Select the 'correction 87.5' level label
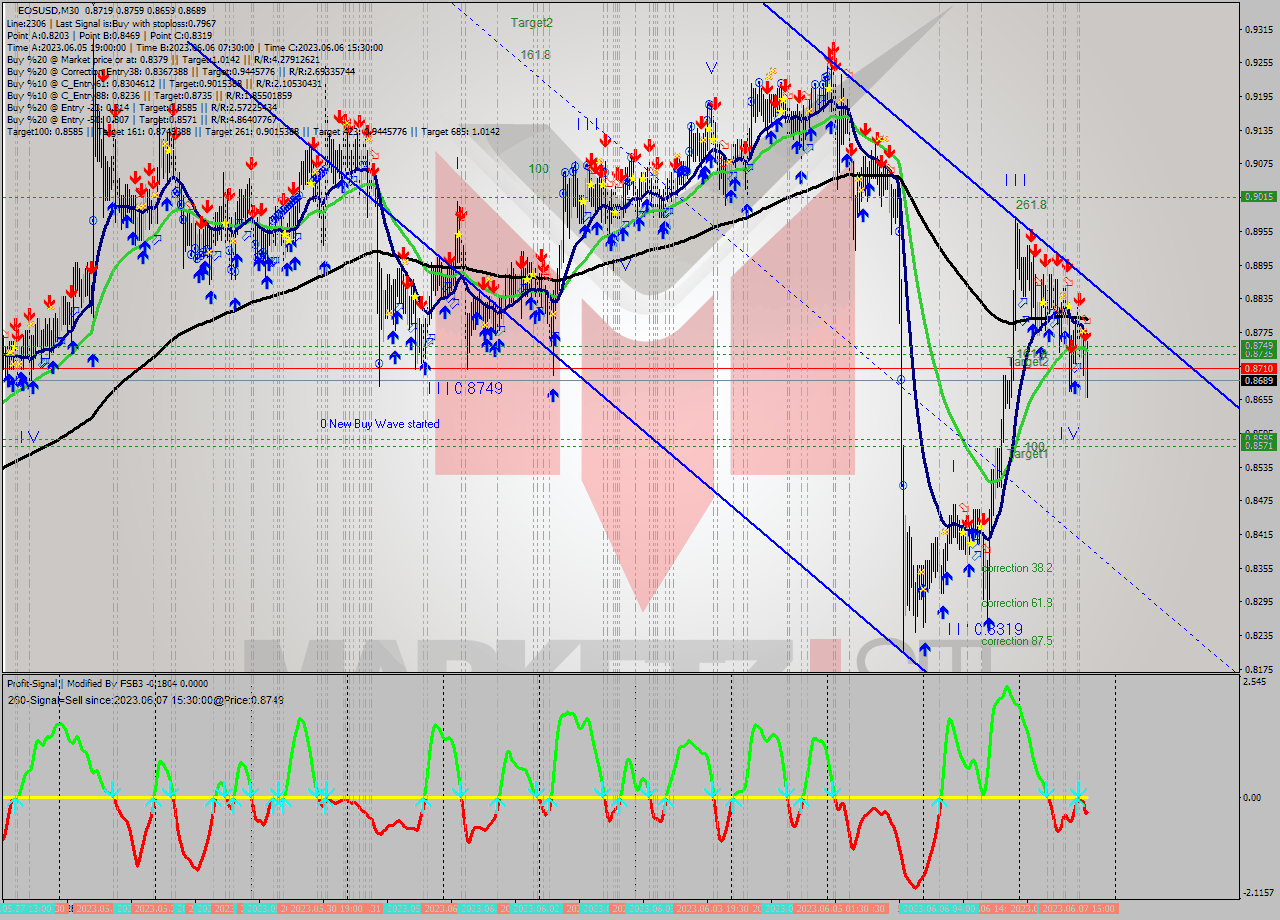1280x920 pixels. [x=1017, y=641]
